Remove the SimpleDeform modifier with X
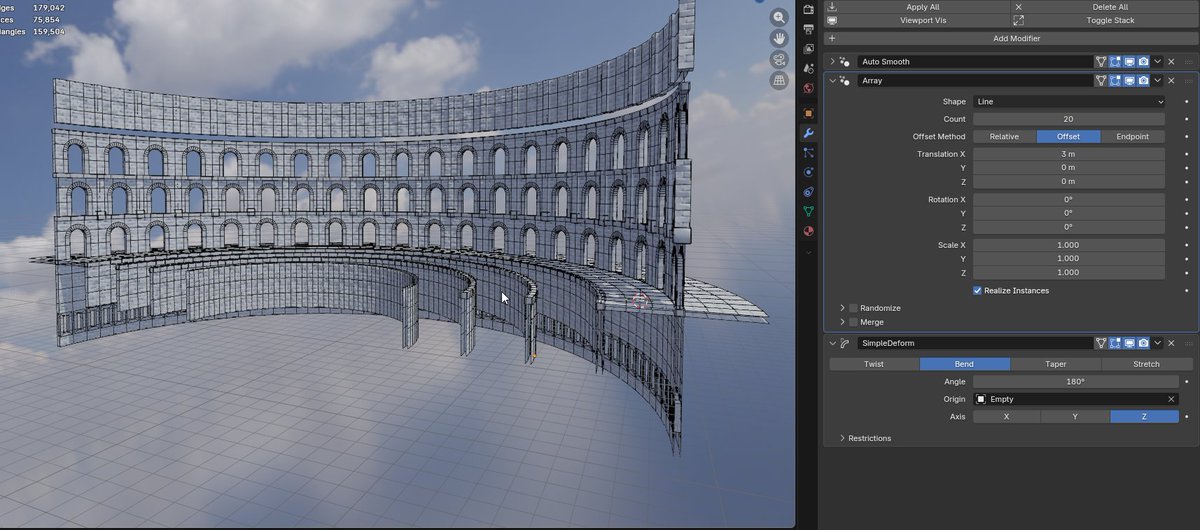The image size is (1200, 530). [1171, 343]
